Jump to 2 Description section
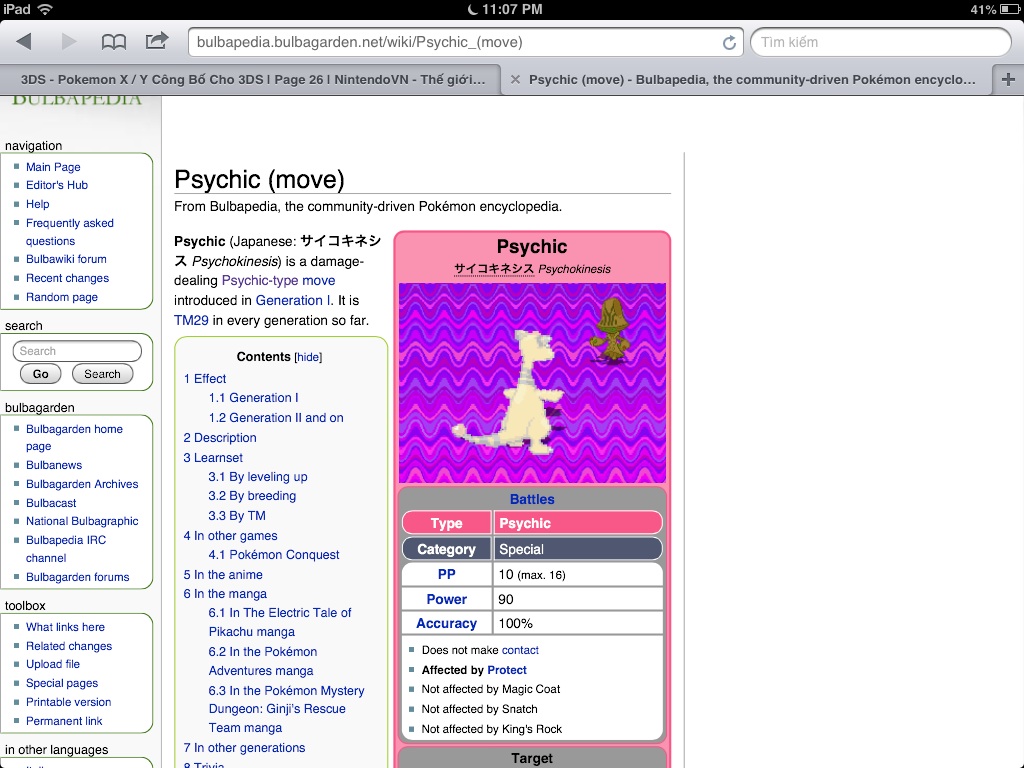 [219, 438]
